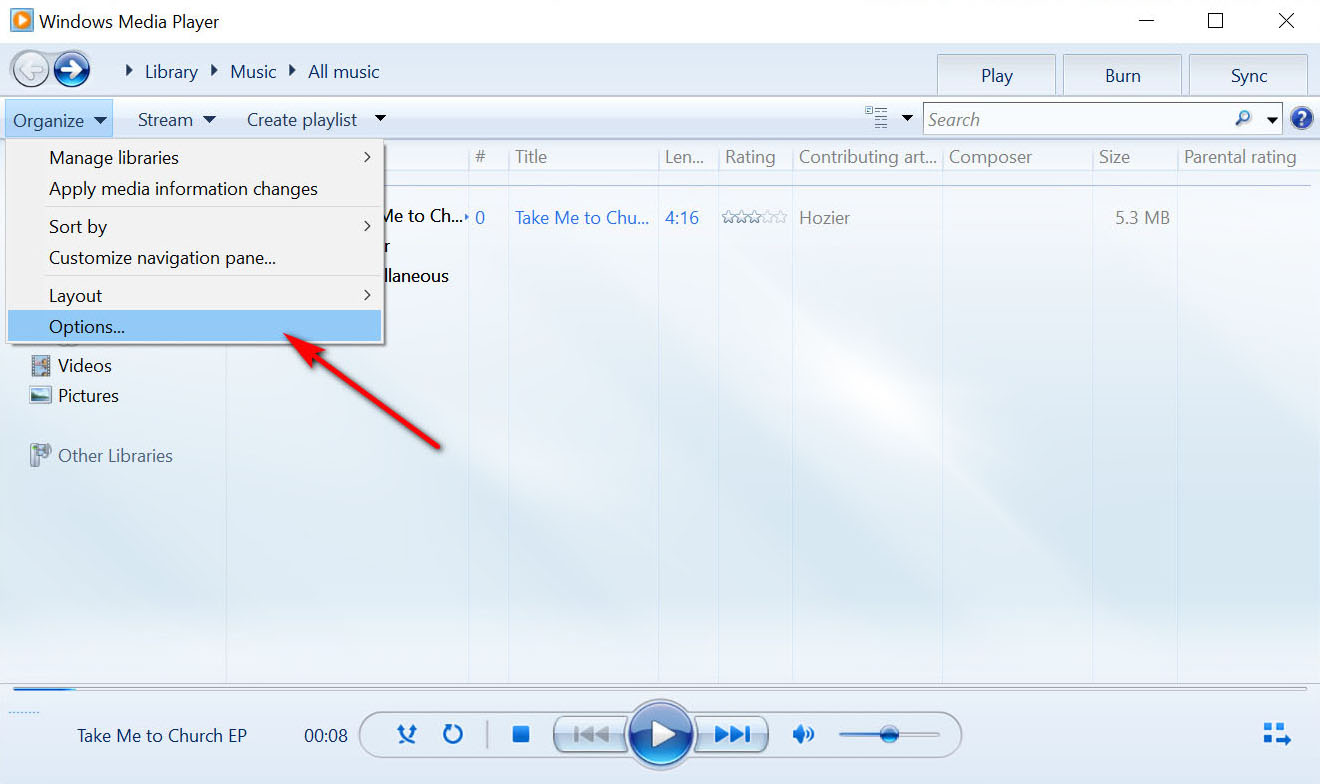Mute the speaker volume
1320x784 pixels.
coord(802,735)
